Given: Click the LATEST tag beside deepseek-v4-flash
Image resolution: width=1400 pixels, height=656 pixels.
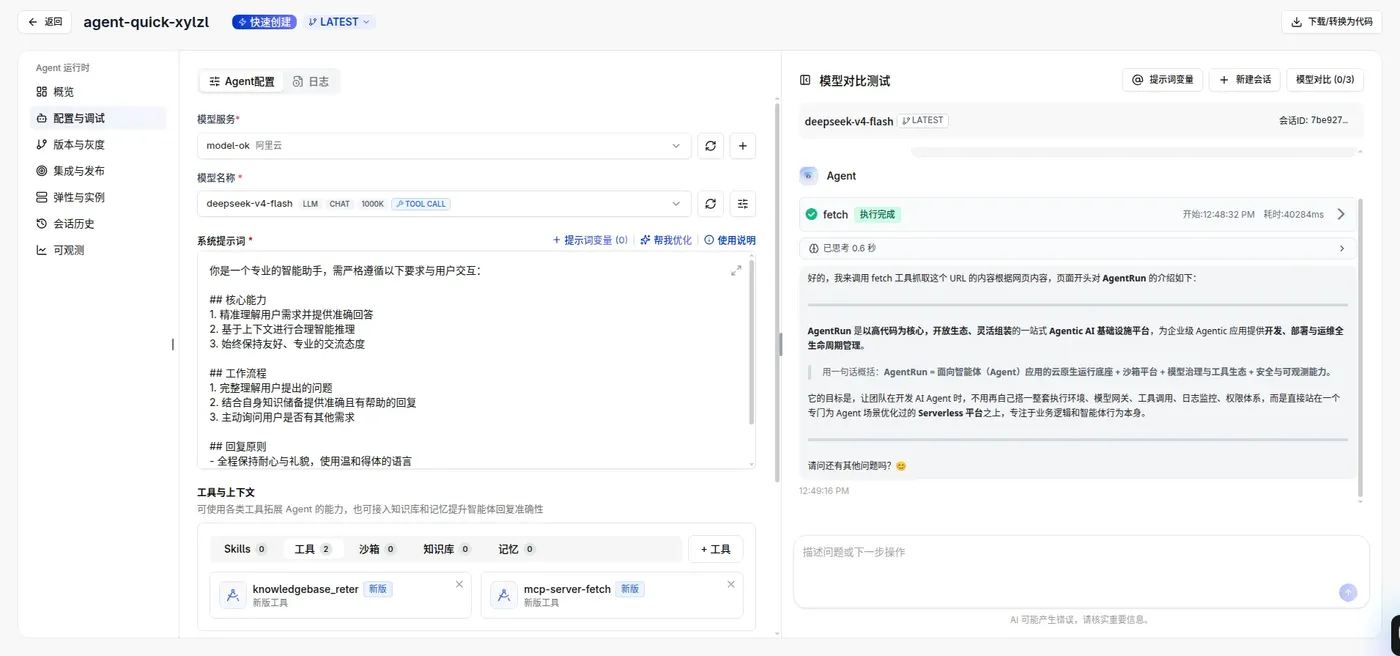Looking at the screenshot, I should [x=923, y=120].
